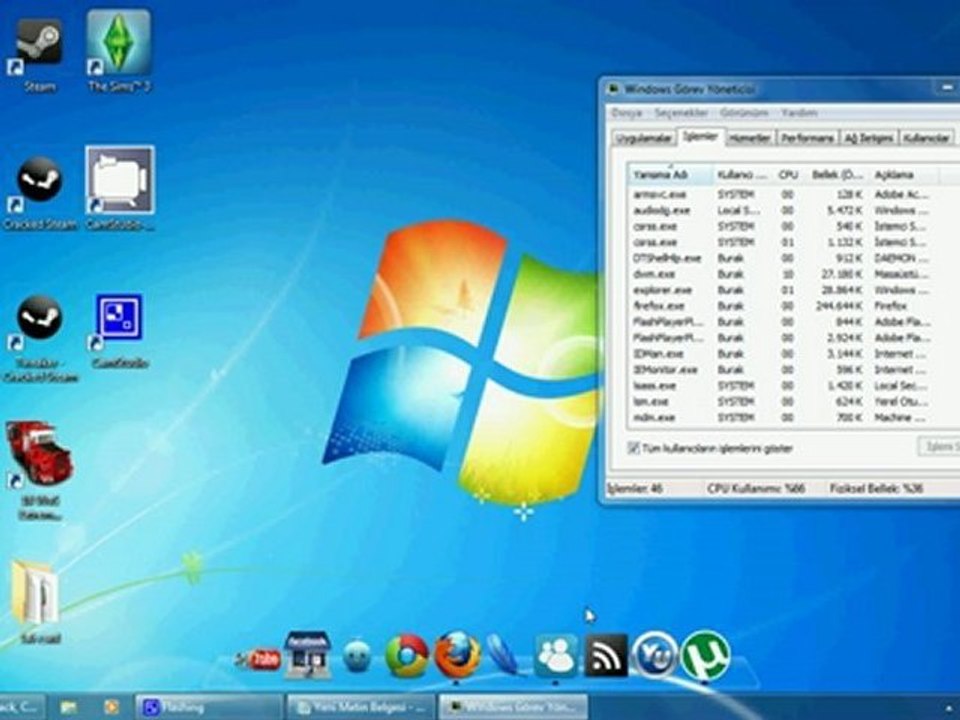The height and width of the screenshot is (720, 960).
Task: Switch to the Performans tab
Action: [x=806, y=138]
